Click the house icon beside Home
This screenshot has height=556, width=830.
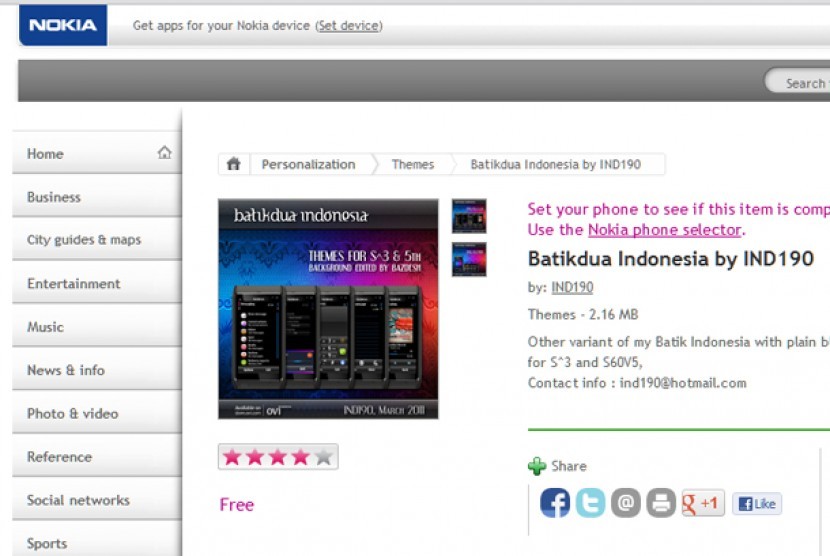click(165, 153)
